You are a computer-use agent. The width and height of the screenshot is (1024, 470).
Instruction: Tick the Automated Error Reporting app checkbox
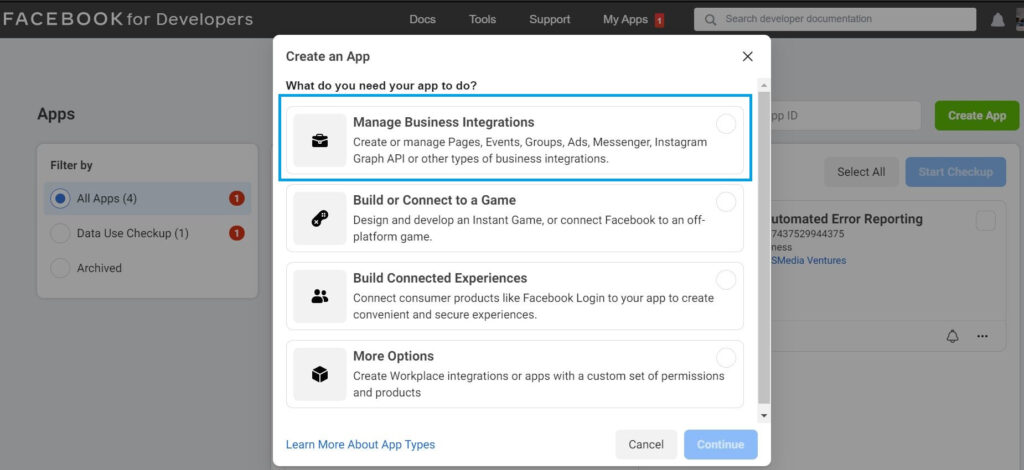tap(985, 221)
